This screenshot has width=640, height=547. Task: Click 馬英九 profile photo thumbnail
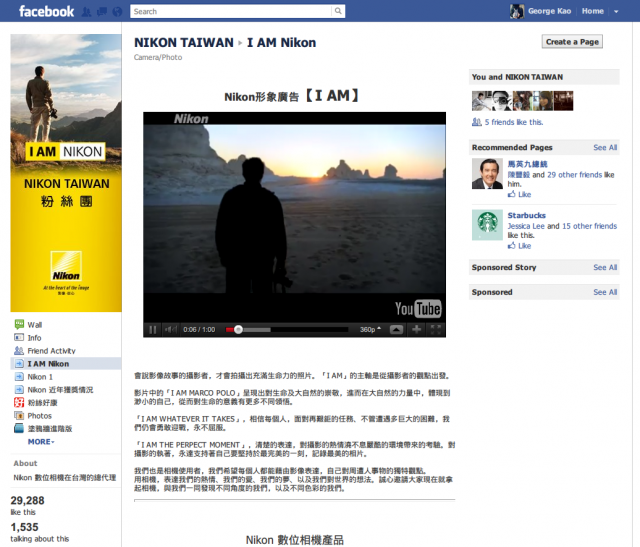tap(487, 173)
